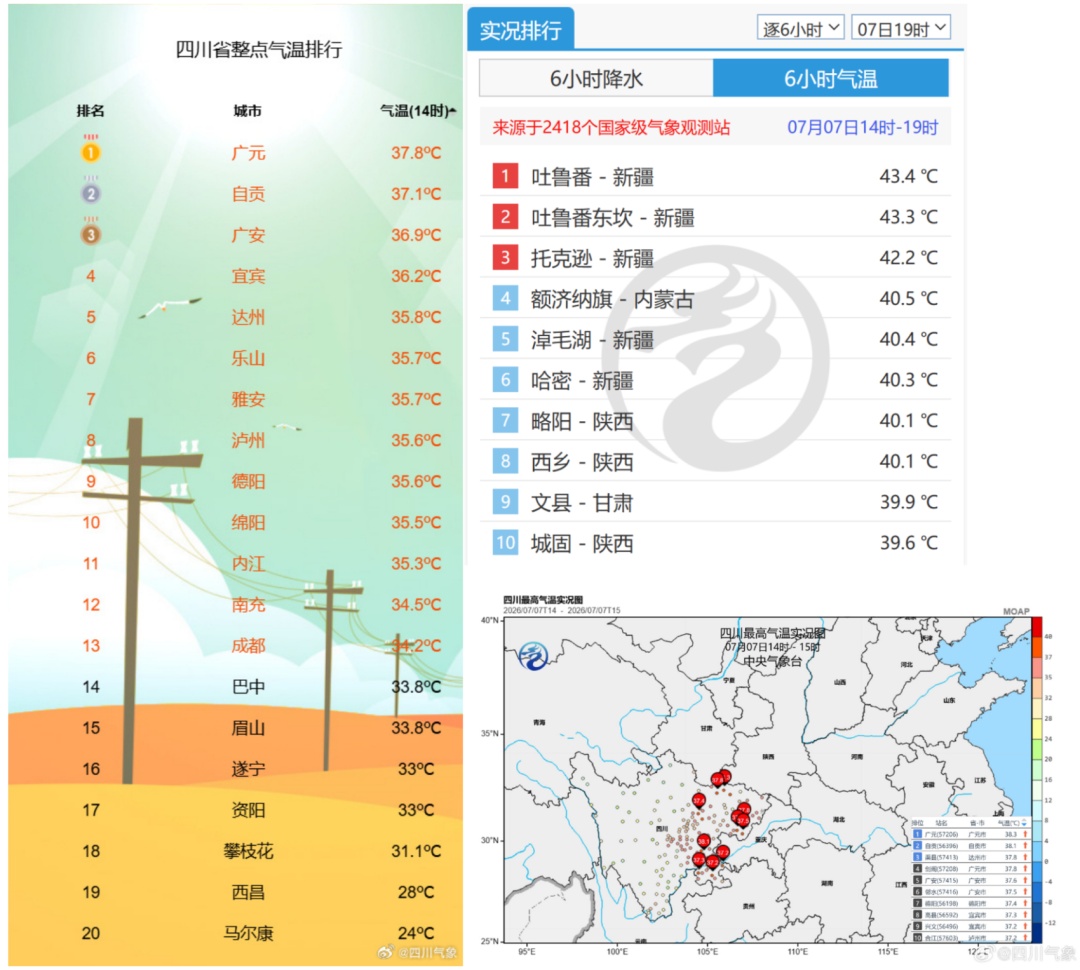Click the 43.3 ℃ value for 吐鲁番东坎
Screen dimensions: 1080x970
[x=908, y=217]
